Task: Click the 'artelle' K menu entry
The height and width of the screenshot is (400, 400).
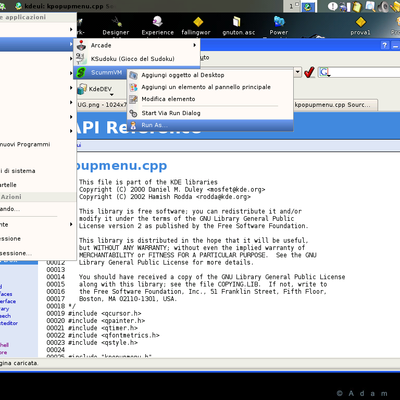Action: click(37, 185)
